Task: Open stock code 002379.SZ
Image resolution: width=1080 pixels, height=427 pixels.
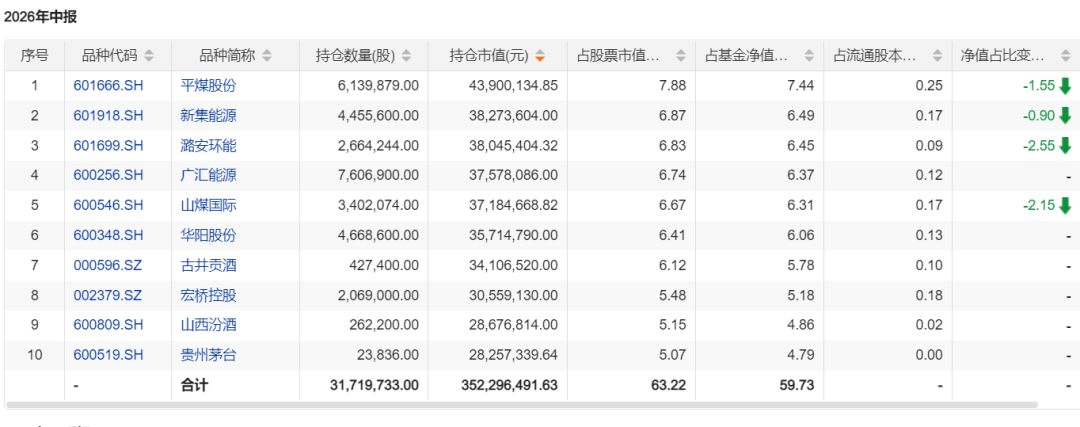Action: coord(107,295)
